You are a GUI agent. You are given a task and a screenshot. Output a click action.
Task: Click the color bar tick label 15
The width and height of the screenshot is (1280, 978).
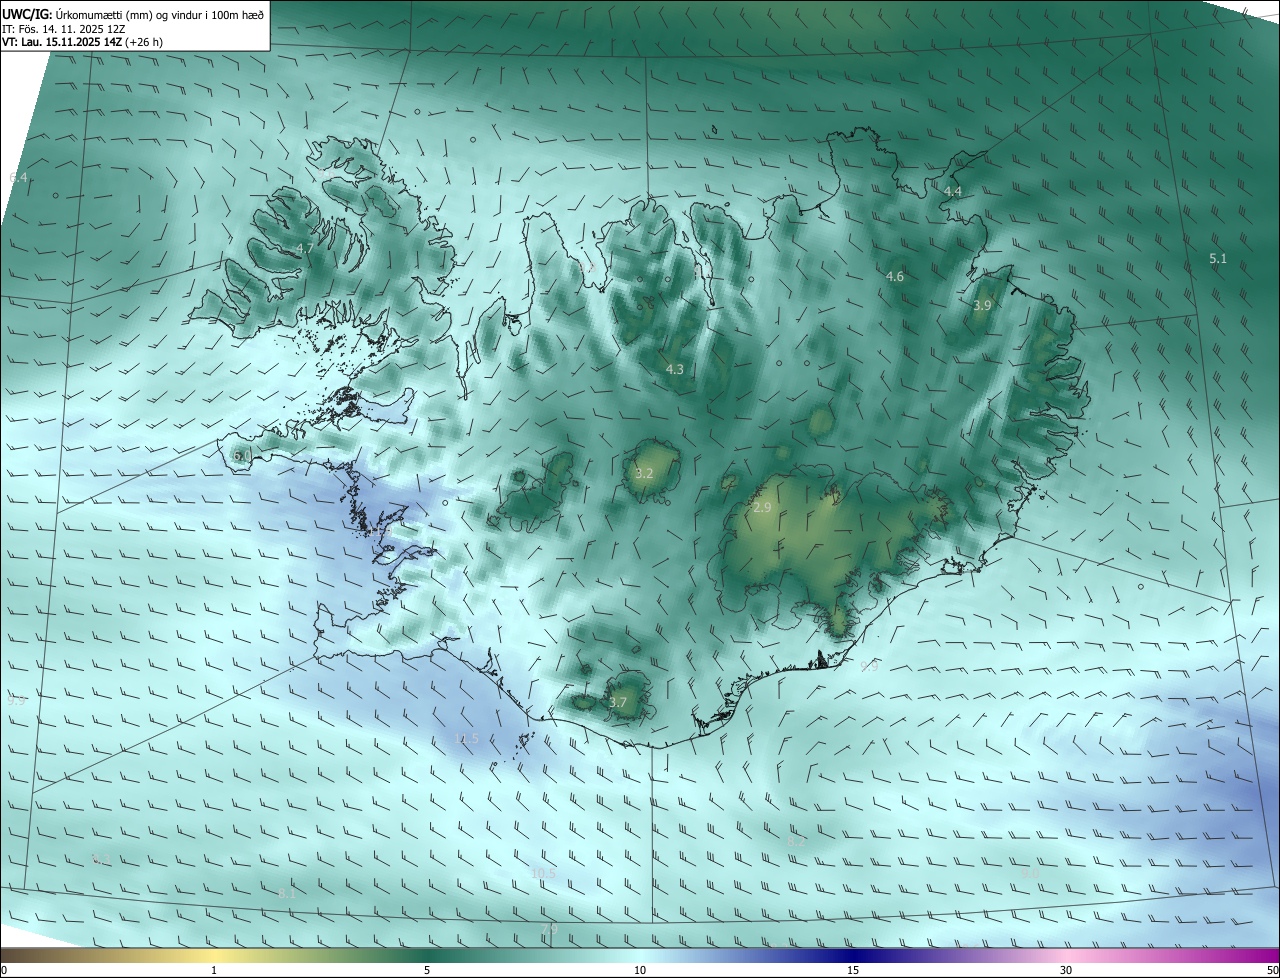tap(853, 970)
